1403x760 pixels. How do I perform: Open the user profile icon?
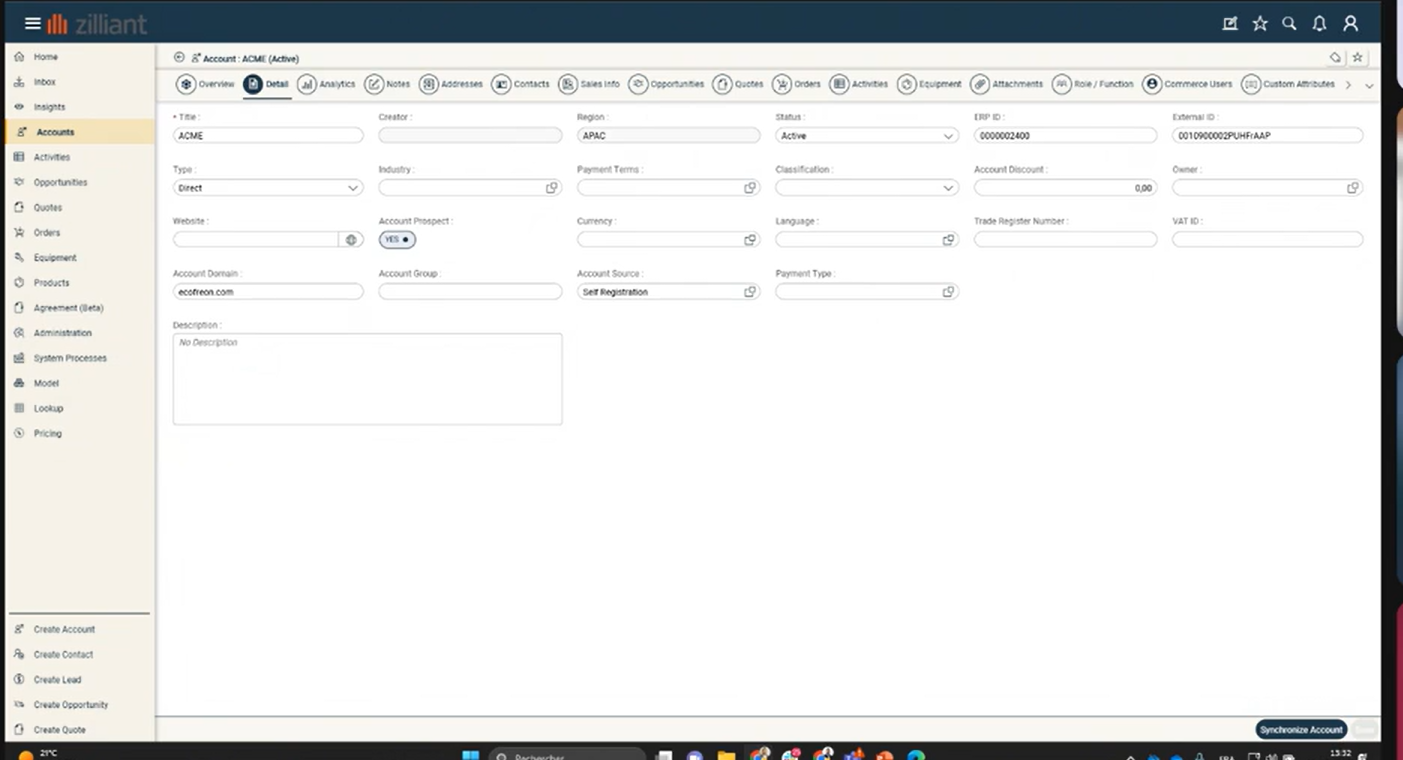(1350, 24)
